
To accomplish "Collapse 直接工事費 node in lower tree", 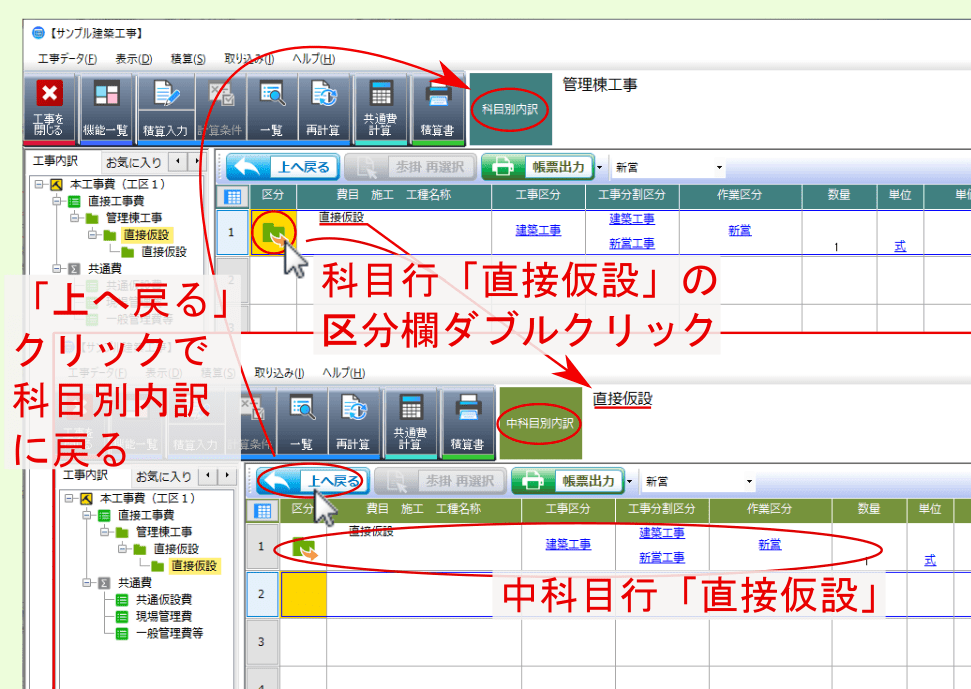I will pos(87,514).
